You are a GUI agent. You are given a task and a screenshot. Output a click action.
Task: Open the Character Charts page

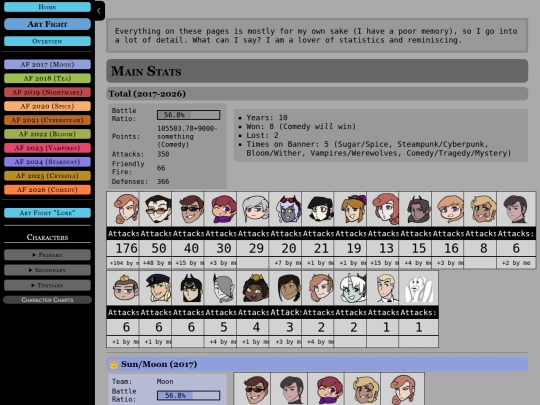[x=48, y=300]
